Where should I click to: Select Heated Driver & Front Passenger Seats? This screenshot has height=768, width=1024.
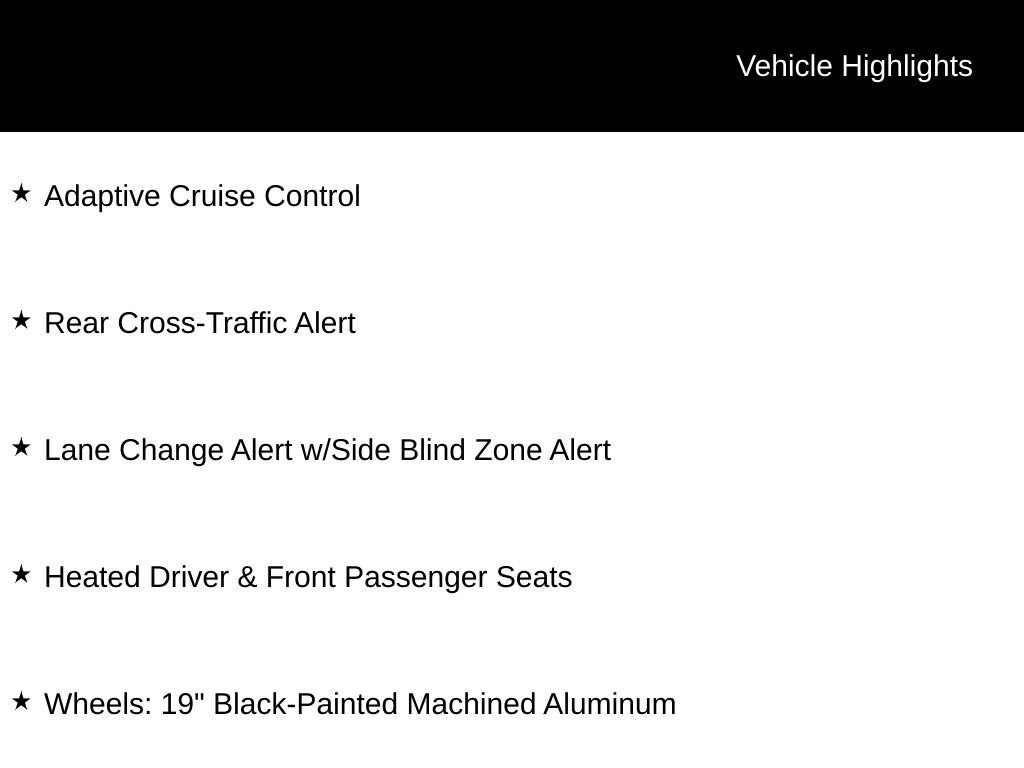click(x=308, y=577)
